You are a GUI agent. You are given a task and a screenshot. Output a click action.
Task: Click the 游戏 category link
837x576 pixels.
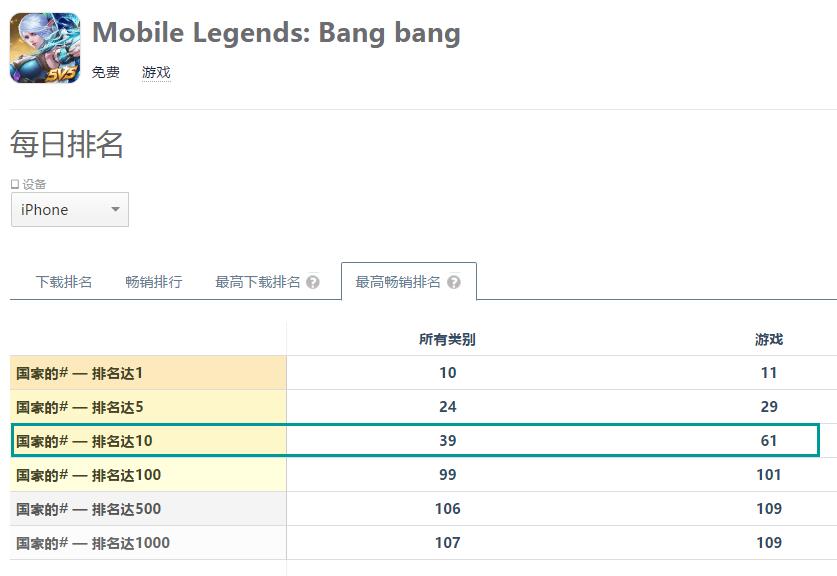[x=156, y=72]
